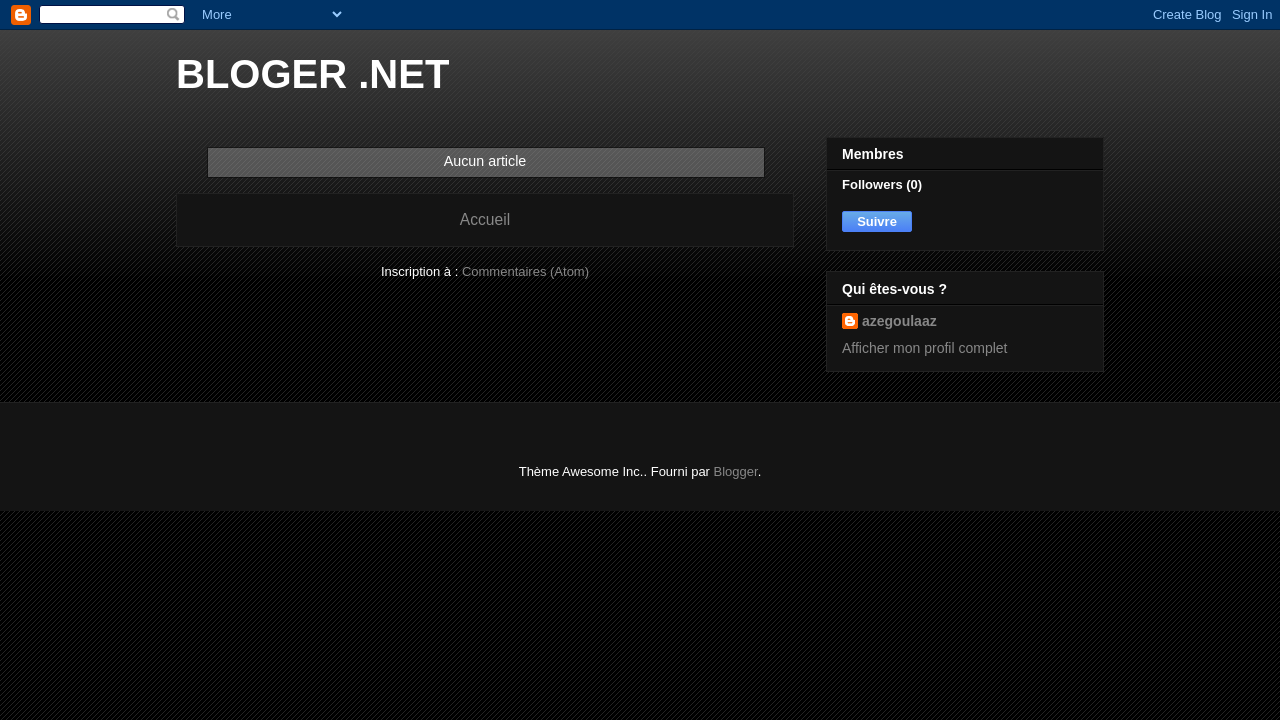This screenshot has width=1280, height=720.
Task: Click the Qui êtes-vous ? heading
Action: [x=894, y=289]
